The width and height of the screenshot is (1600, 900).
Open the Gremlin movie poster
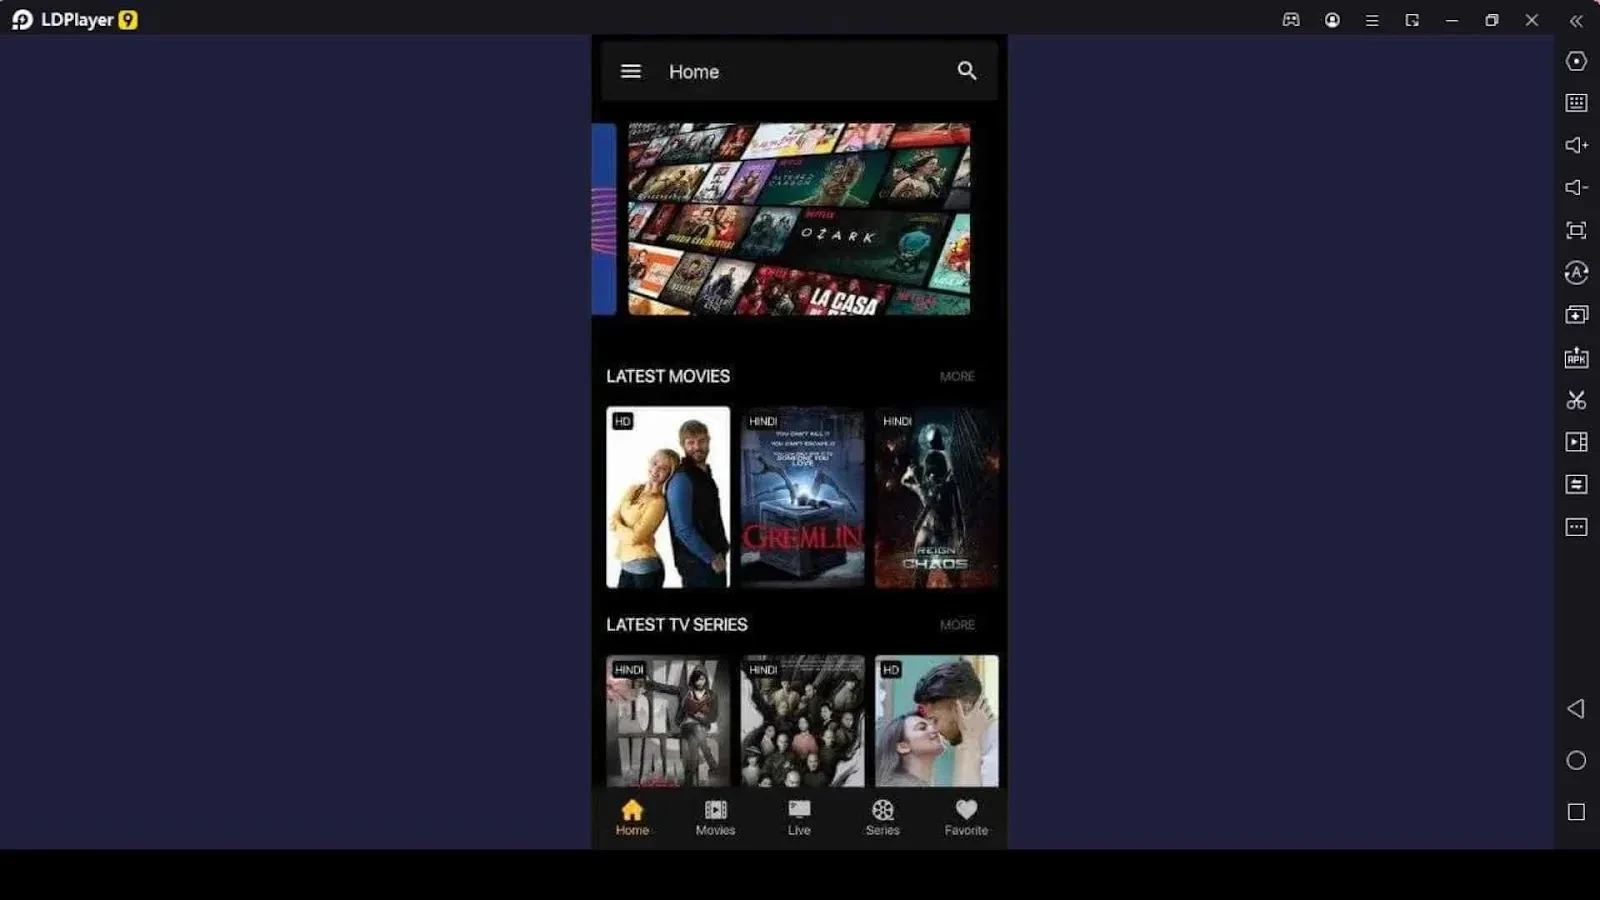point(802,497)
